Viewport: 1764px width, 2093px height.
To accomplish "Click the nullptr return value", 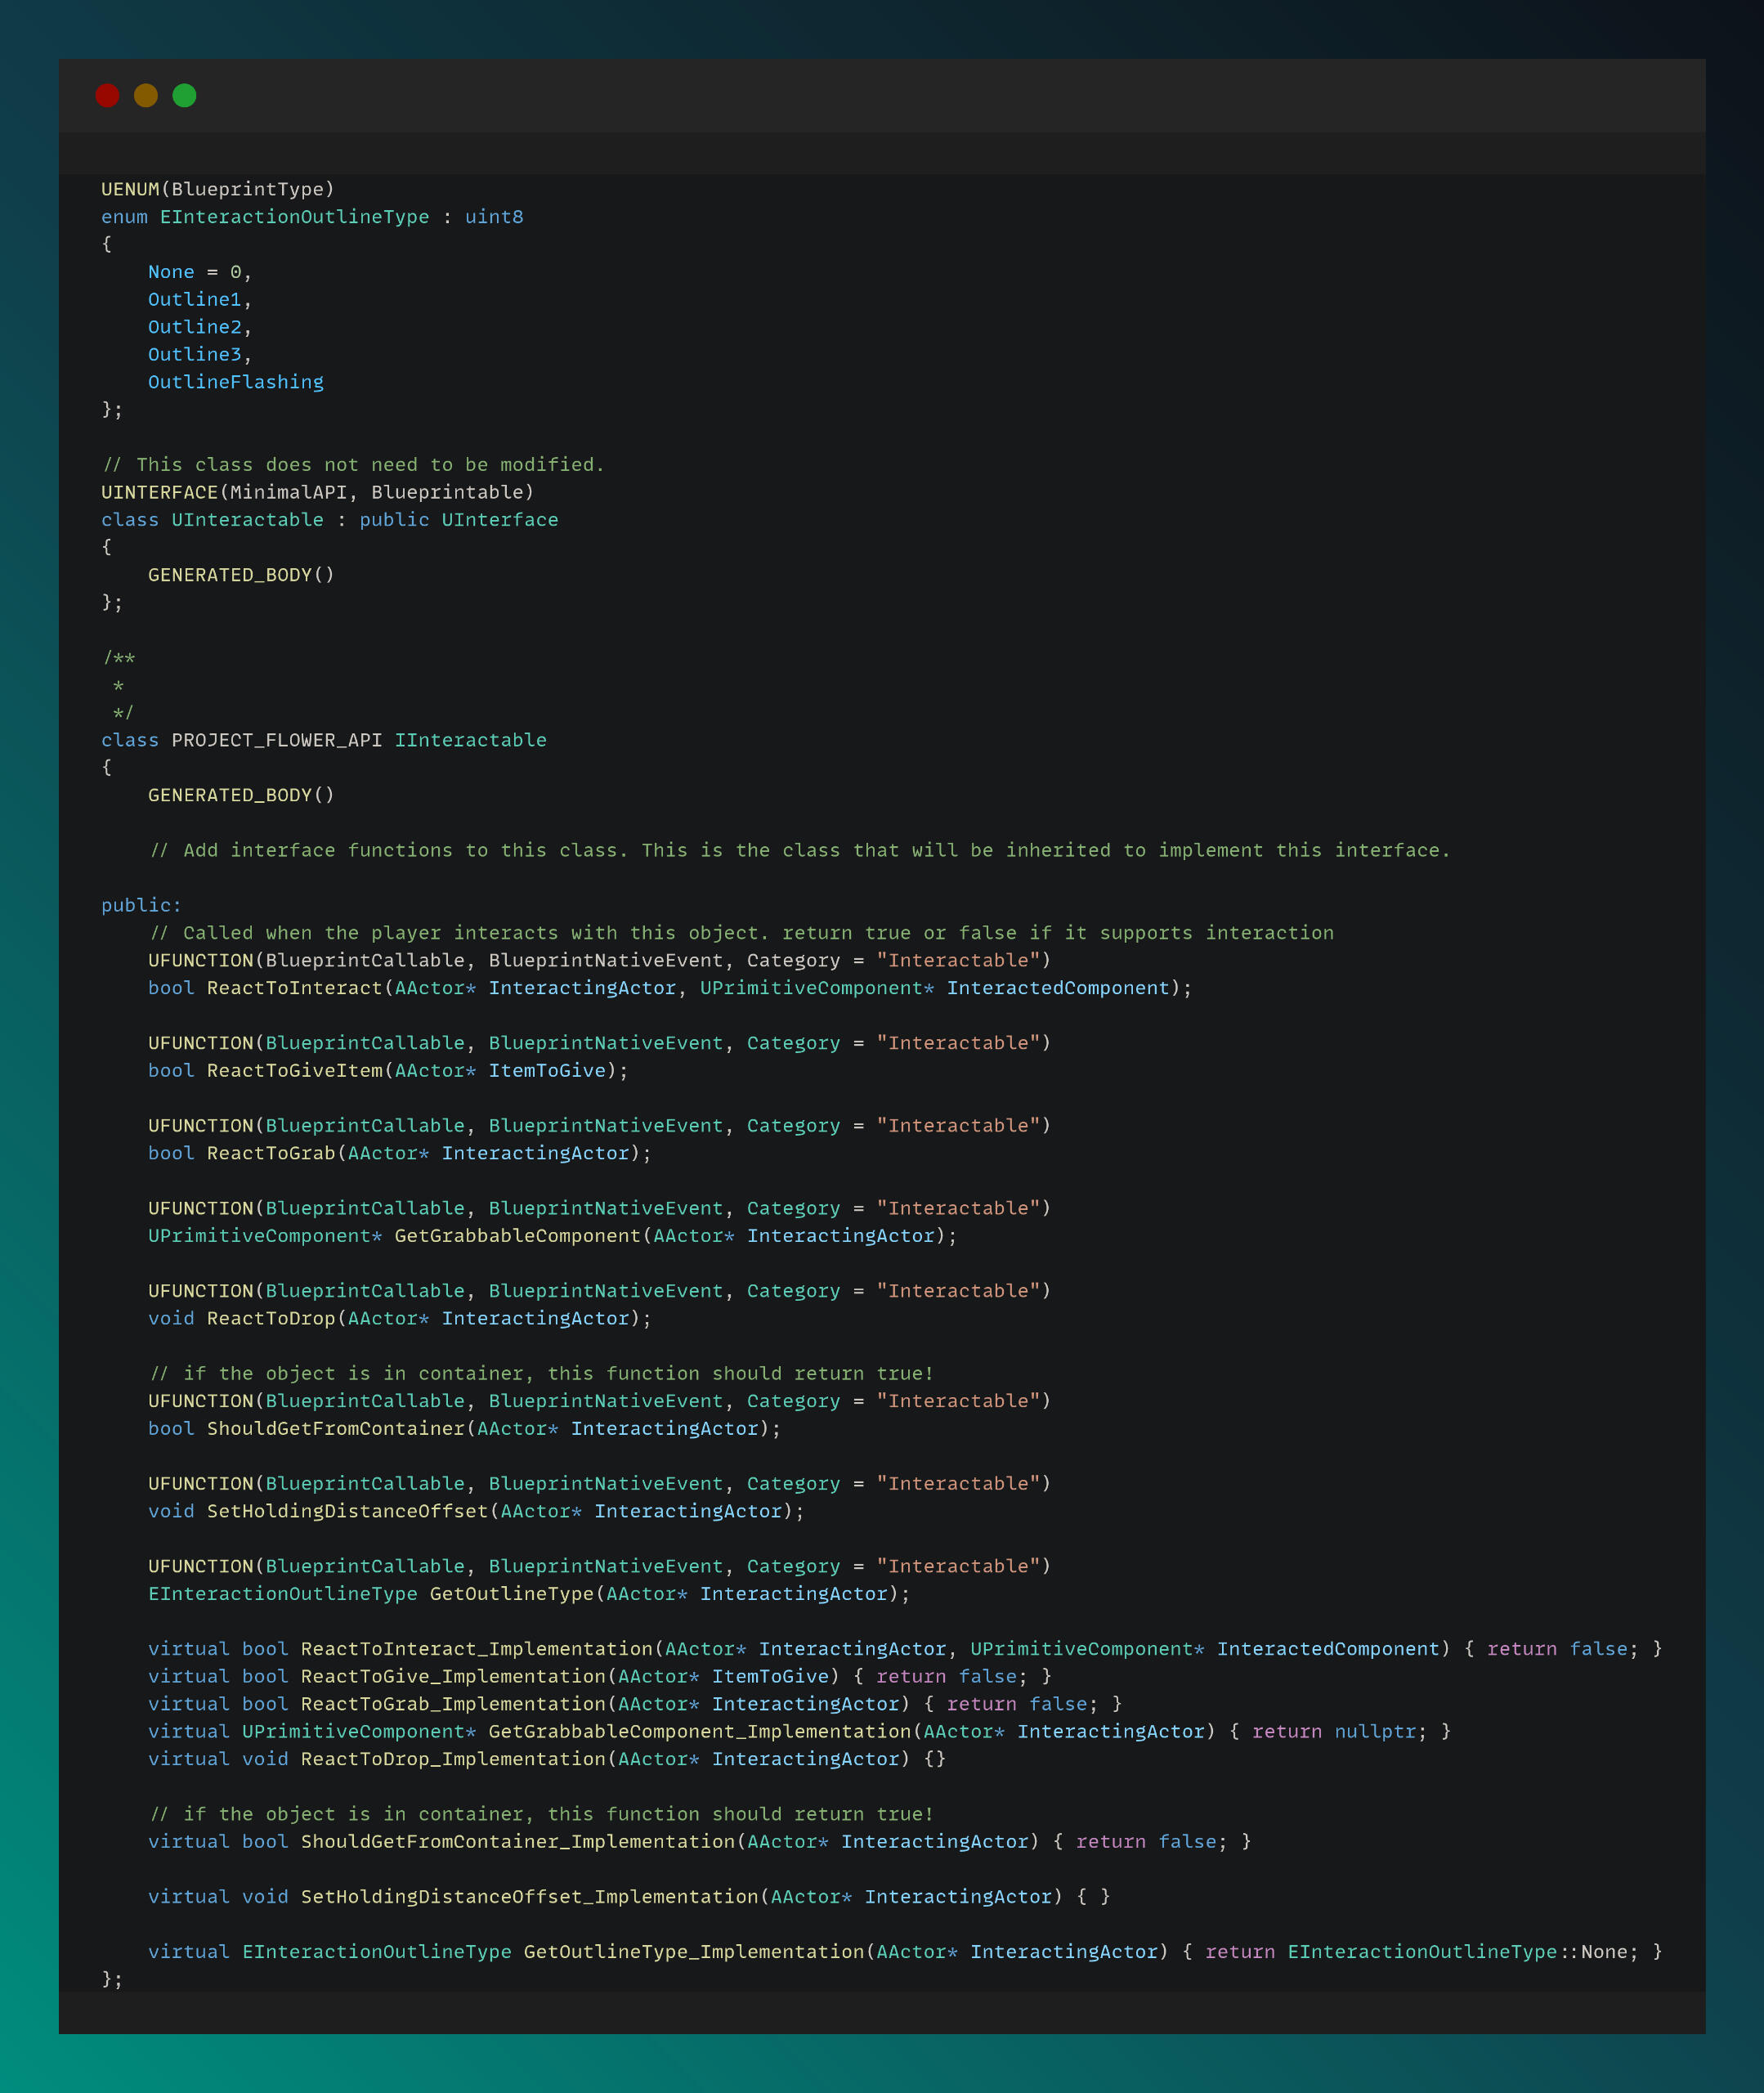I will point(1375,1731).
